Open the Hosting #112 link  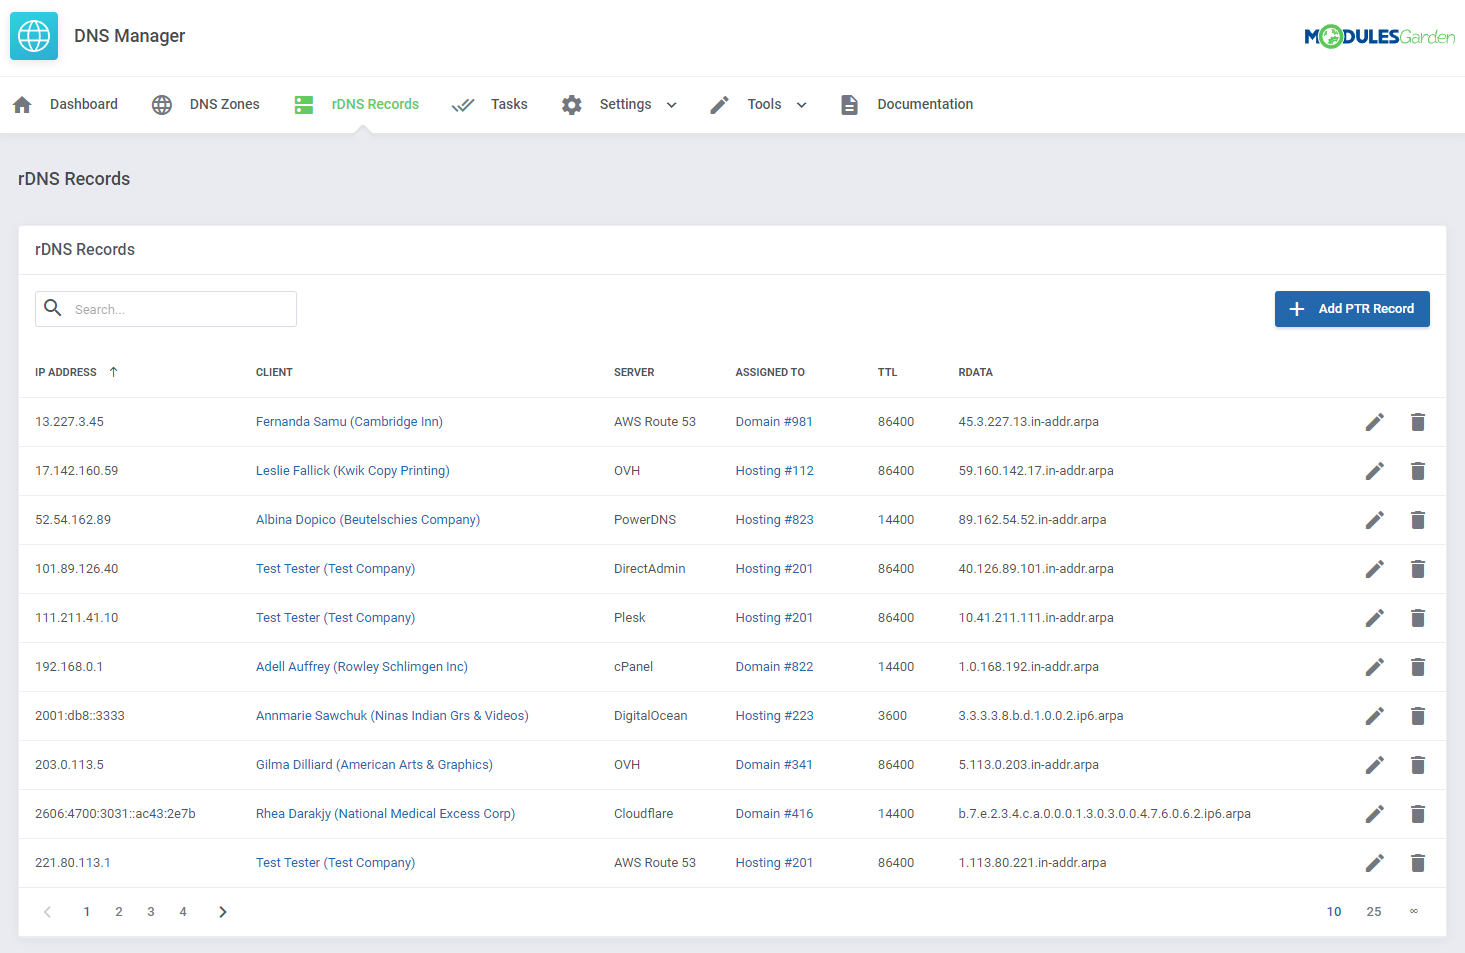tap(774, 470)
